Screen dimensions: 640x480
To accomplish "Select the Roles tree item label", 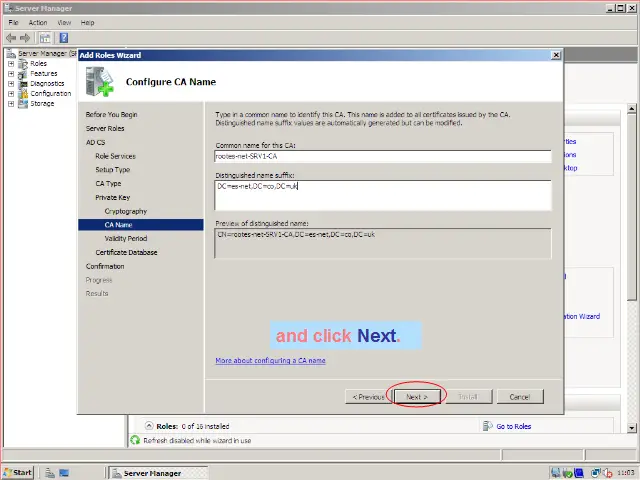I will click(x=38, y=64).
